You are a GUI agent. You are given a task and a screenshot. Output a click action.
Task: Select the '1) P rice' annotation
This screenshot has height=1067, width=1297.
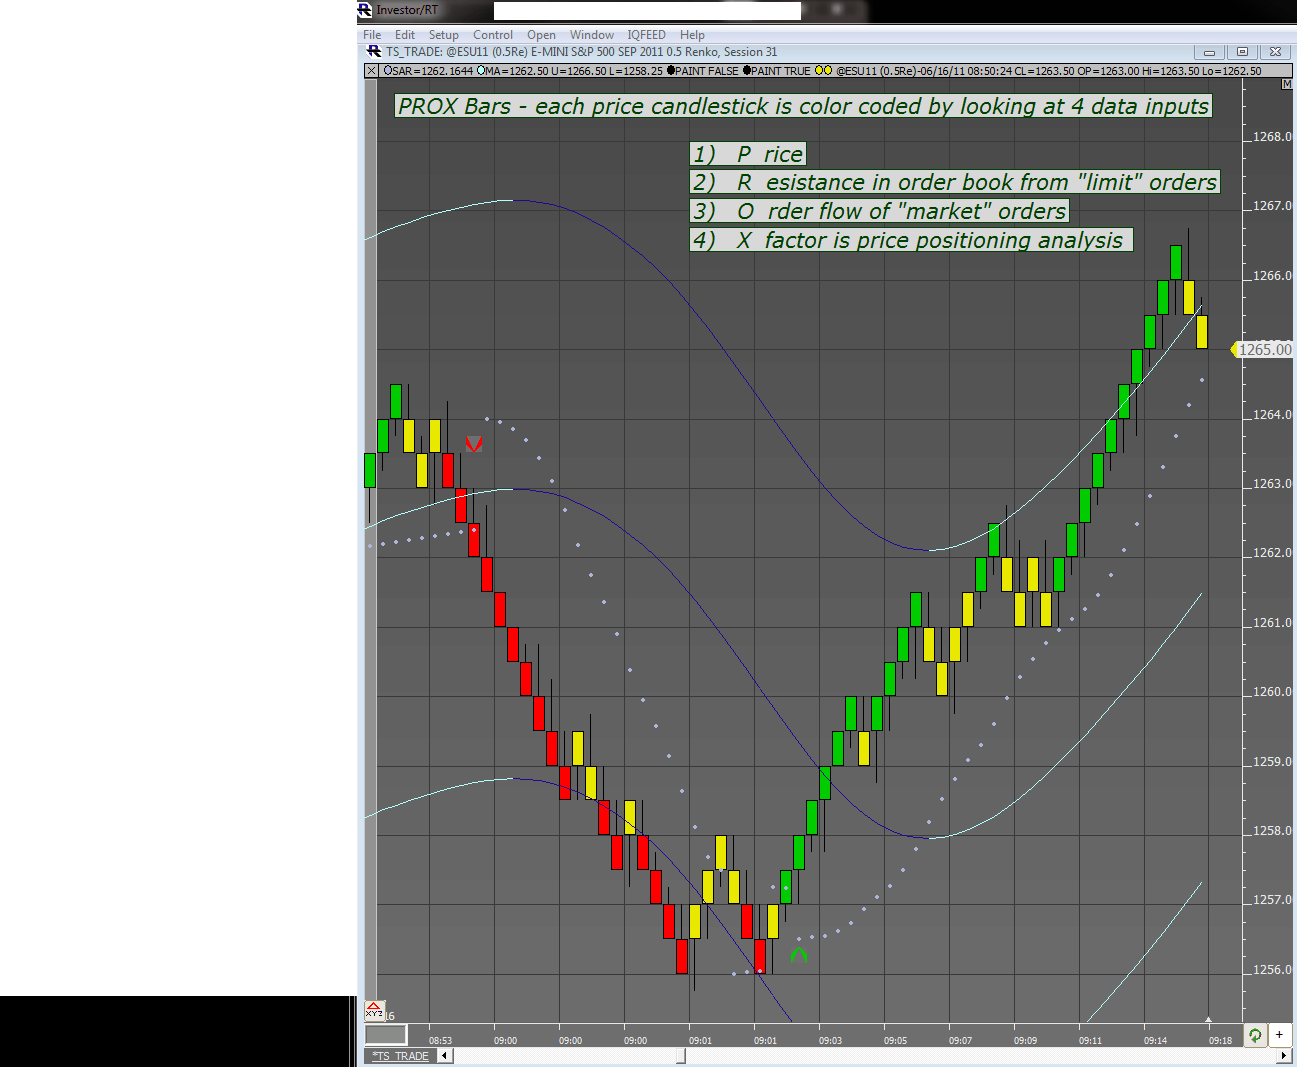[x=749, y=154]
